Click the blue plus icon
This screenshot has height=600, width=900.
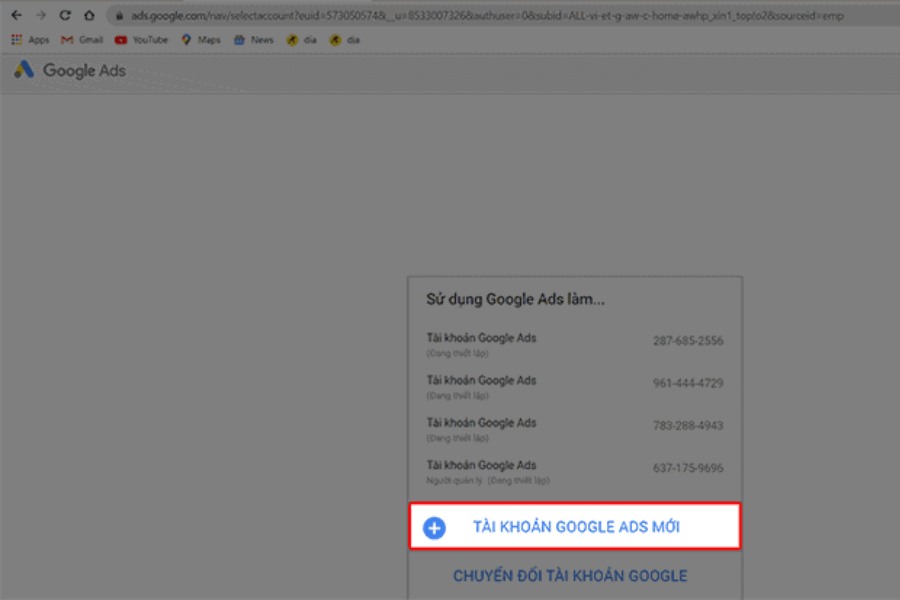pyautogui.click(x=435, y=528)
